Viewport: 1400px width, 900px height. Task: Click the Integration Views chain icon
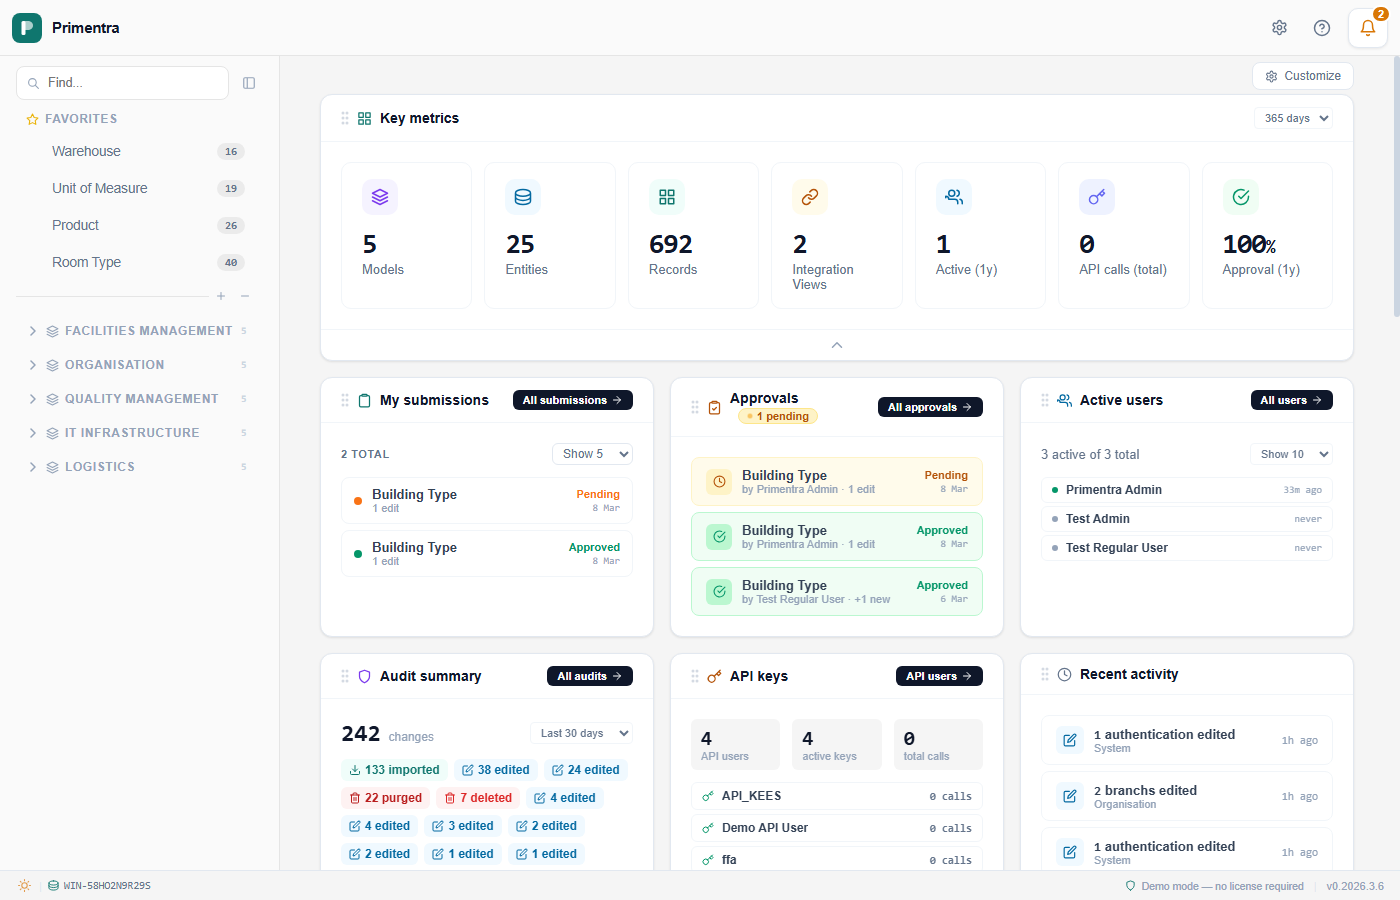pyautogui.click(x=810, y=197)
